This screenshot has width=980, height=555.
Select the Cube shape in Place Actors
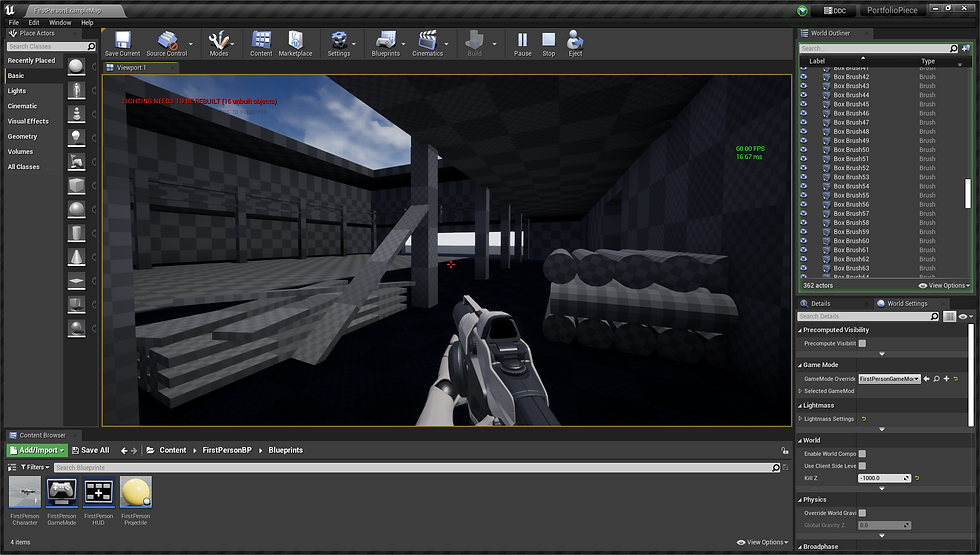coord(76,185)
